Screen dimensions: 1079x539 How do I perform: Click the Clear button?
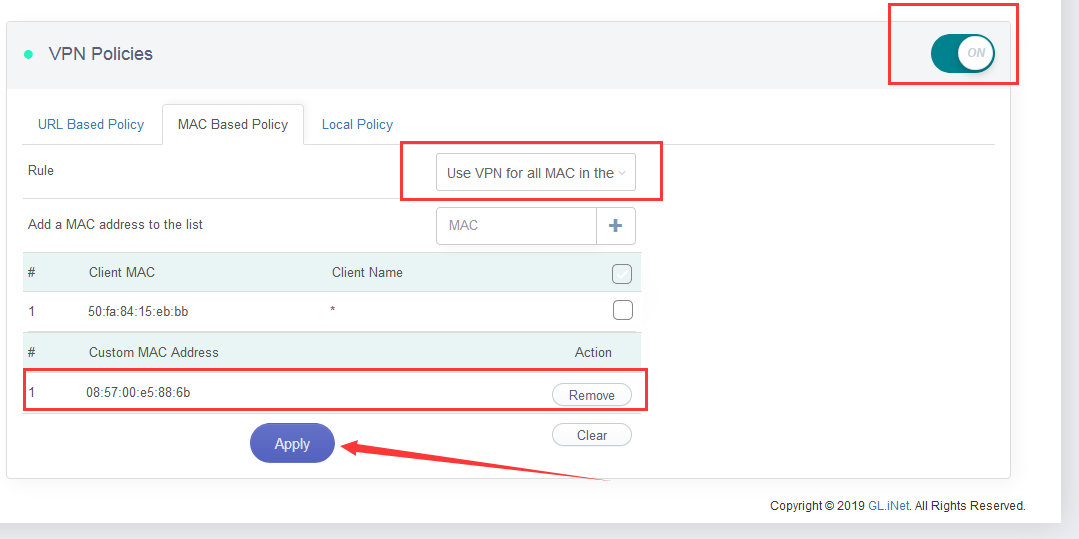[x=591, y=435]
